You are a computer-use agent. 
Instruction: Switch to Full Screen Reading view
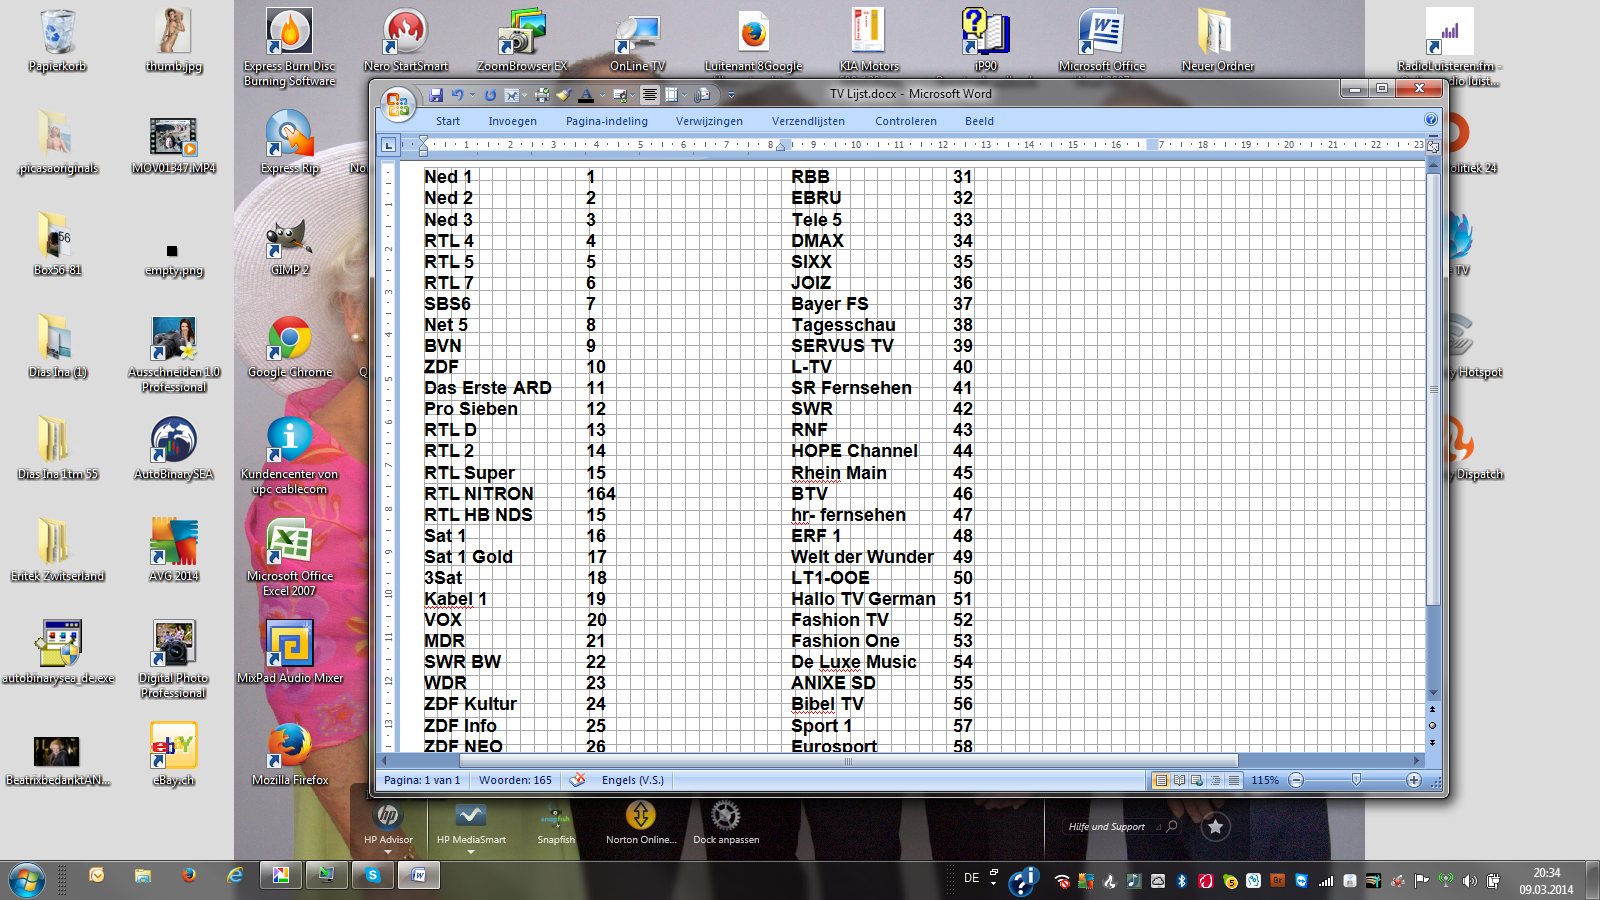pyautogui.click(x=1179, y=780)
